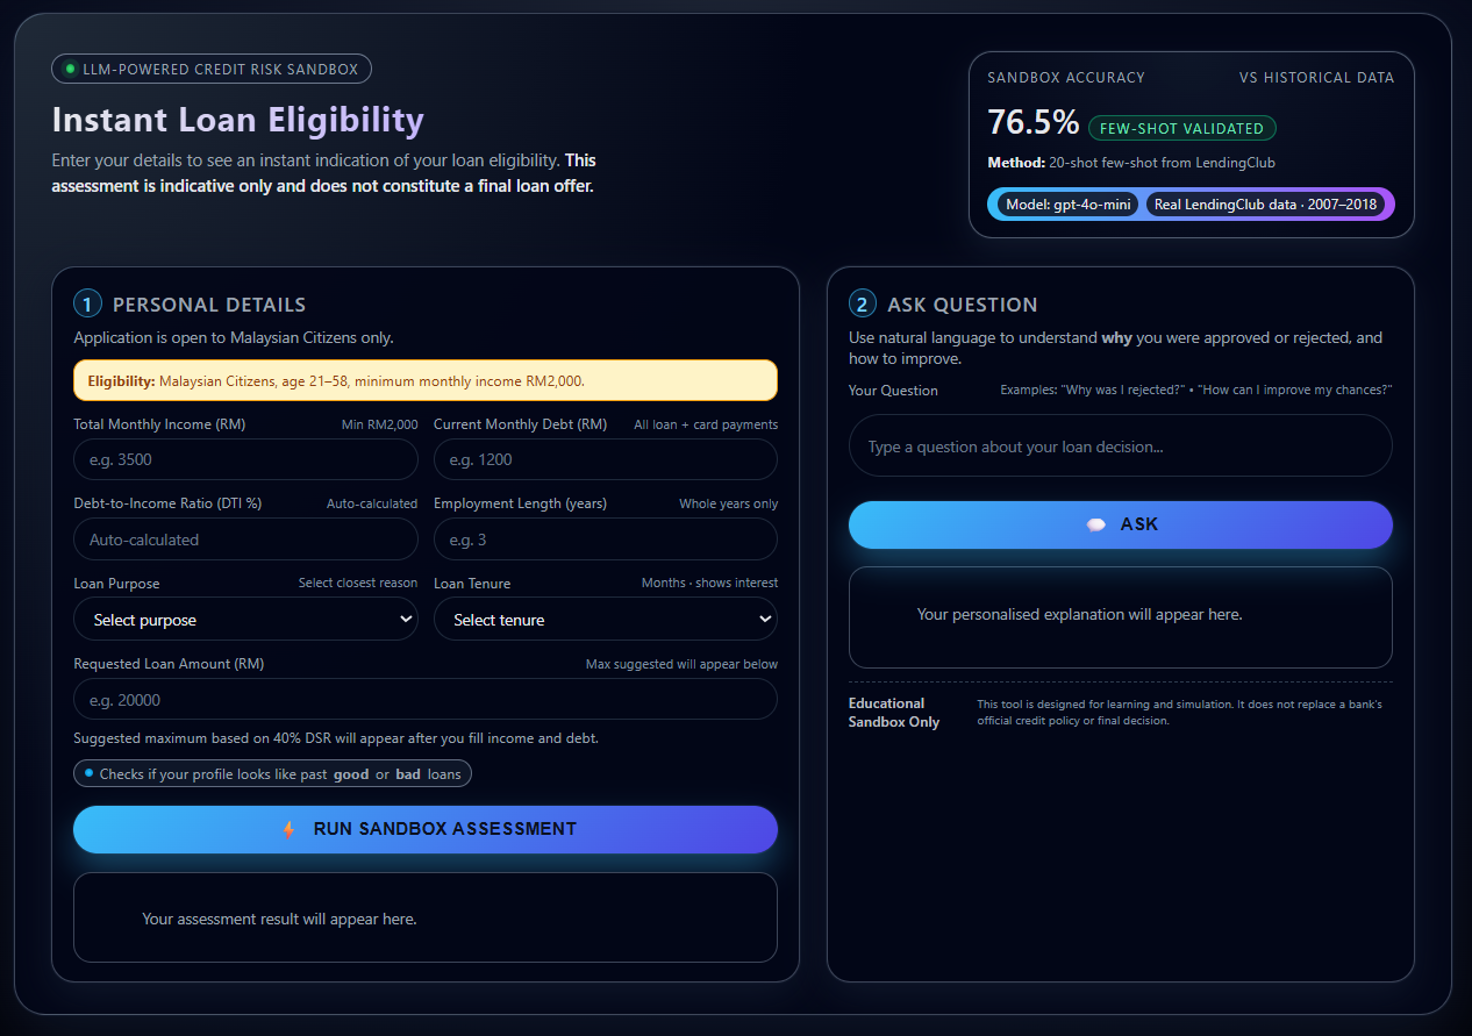
Task: Click the step 1 circle badge
Action: (87, 304)
